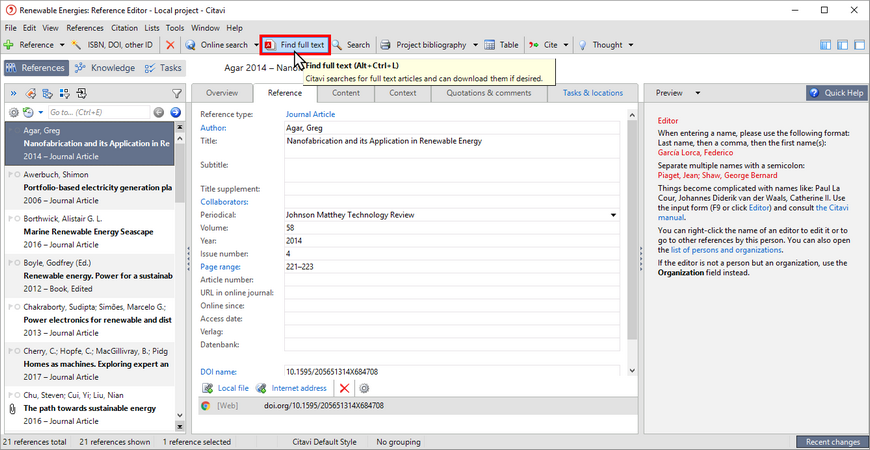Open the Reference dropdown arrow in toolbar
870x450 pixels.
click(x=62, y=45)
